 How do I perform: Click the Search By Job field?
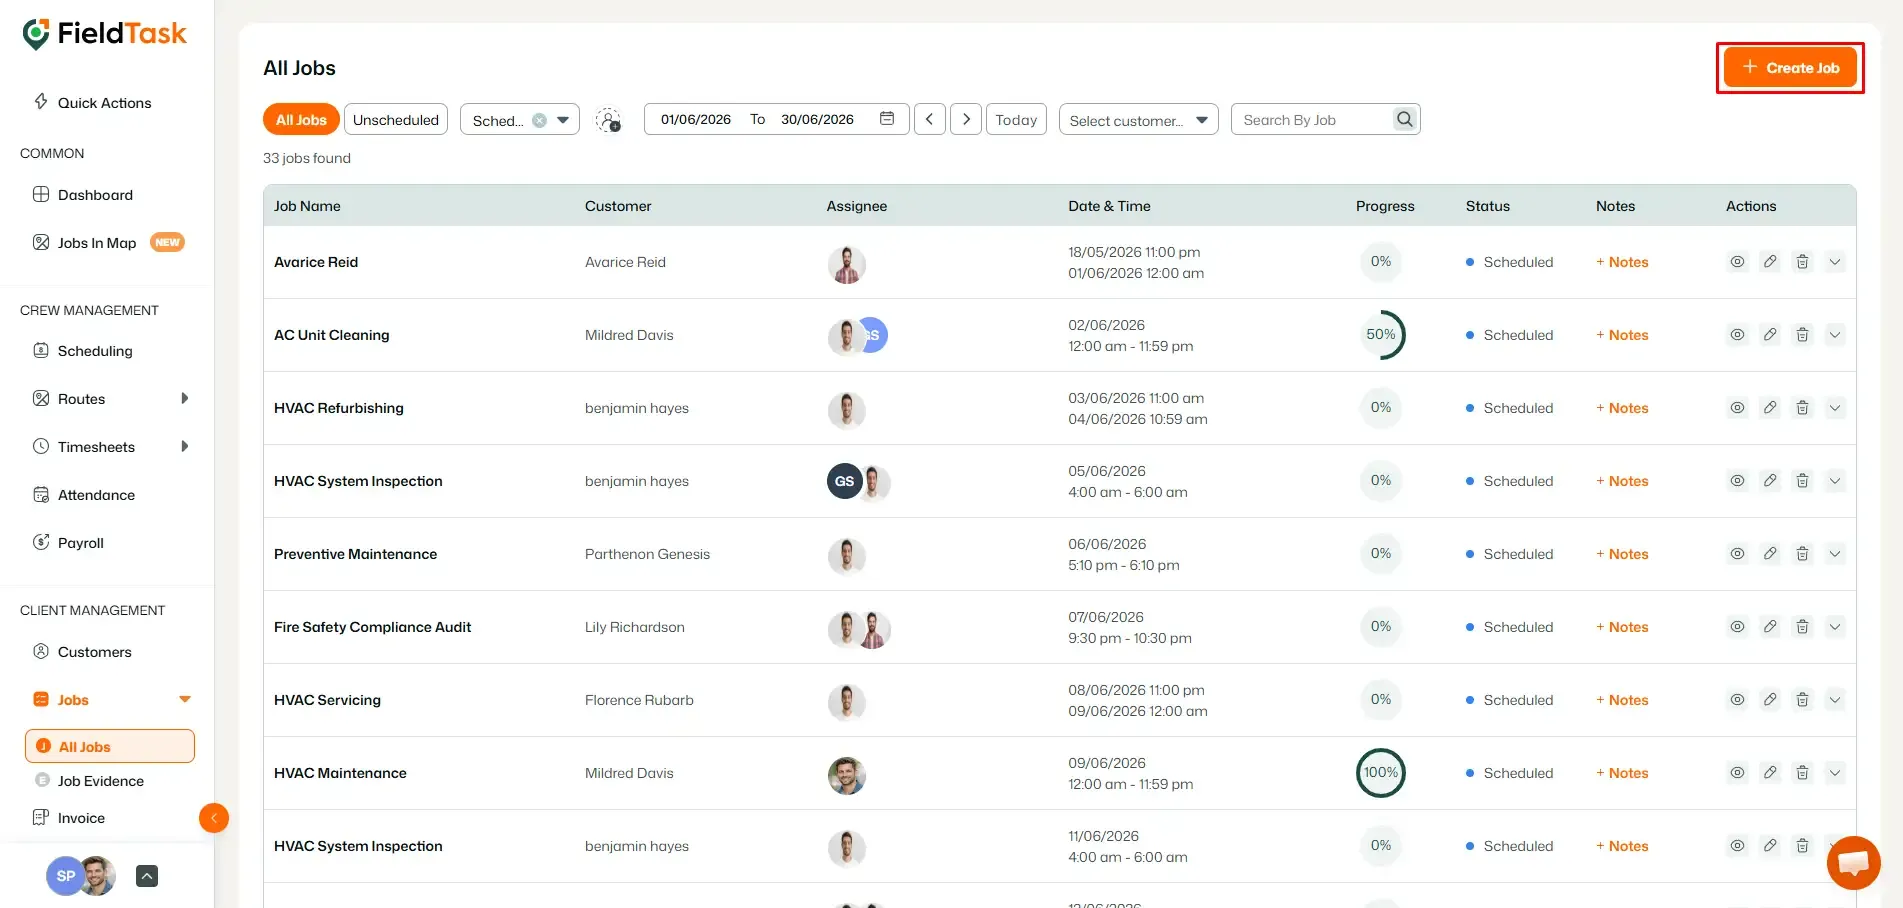pyautogui.click(x=1312, y=119)
